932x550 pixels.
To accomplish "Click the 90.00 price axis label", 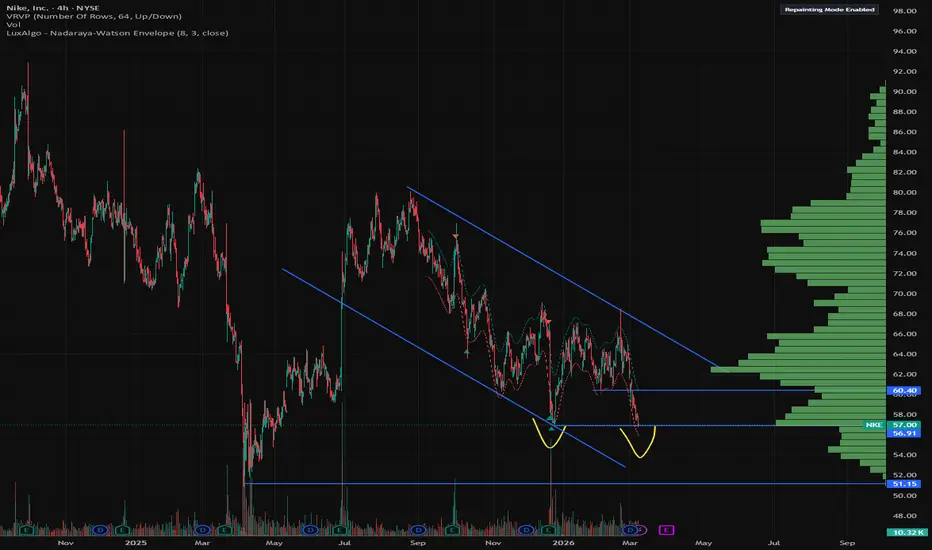I will tap(904, 92).
